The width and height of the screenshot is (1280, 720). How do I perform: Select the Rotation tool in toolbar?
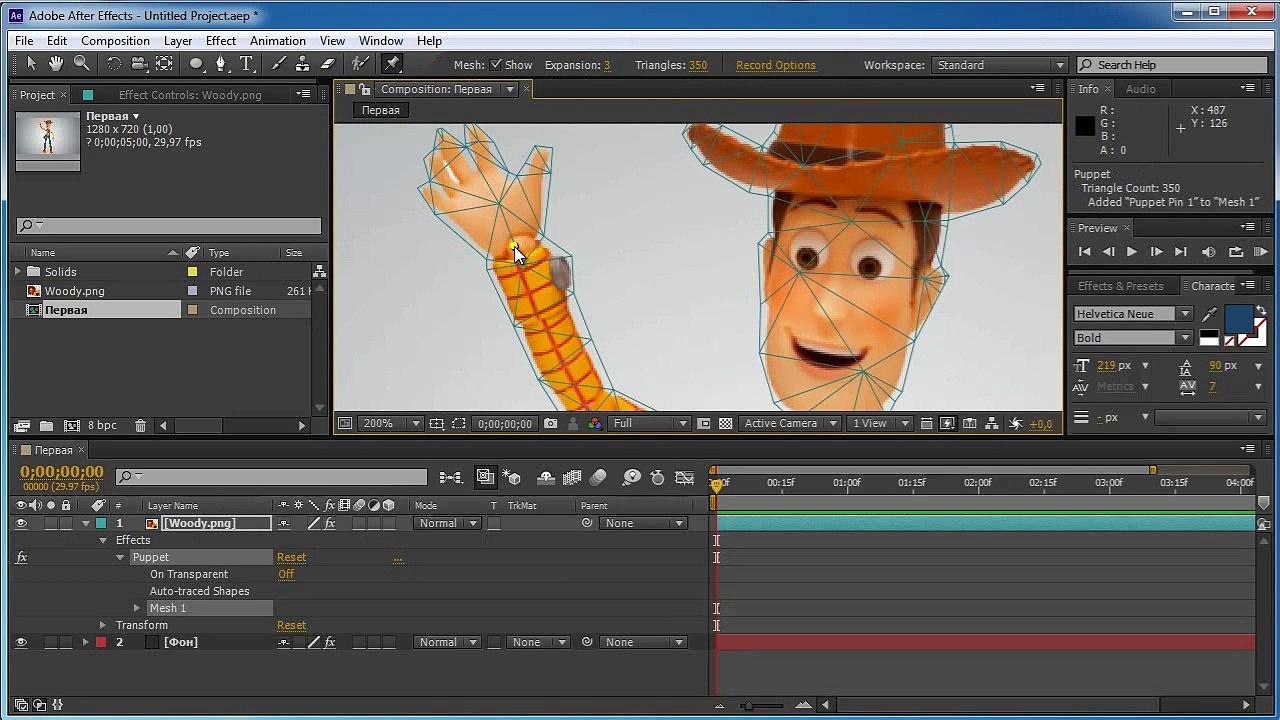[114, 64]
